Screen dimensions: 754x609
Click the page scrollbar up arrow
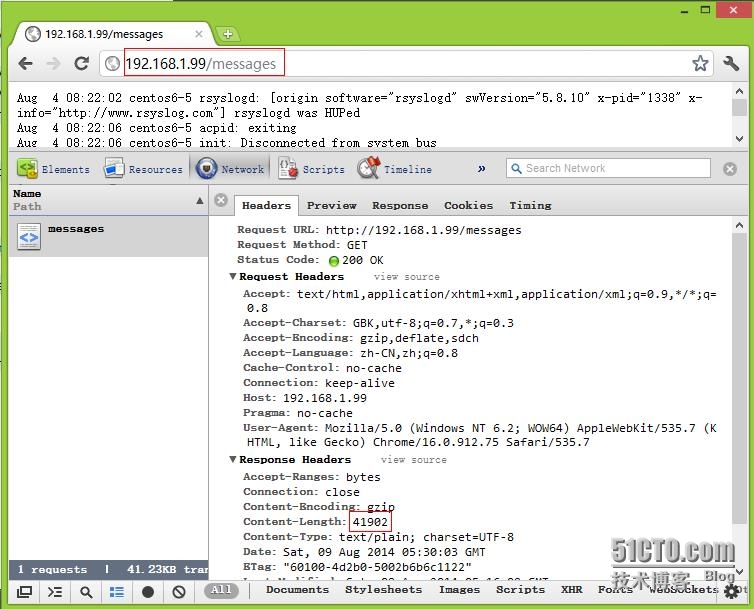click(740, 91)
